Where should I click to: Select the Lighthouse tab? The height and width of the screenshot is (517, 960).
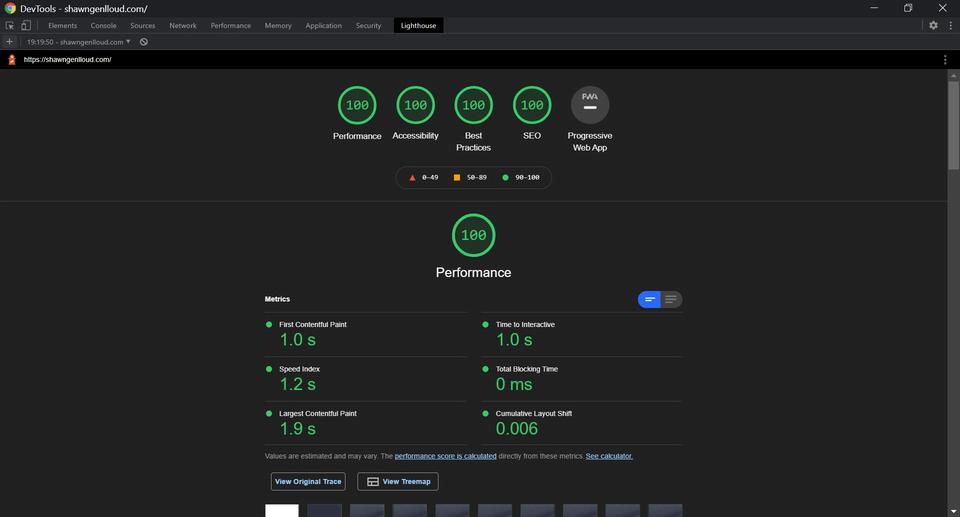pyautogui.click(x=418, y=26)
